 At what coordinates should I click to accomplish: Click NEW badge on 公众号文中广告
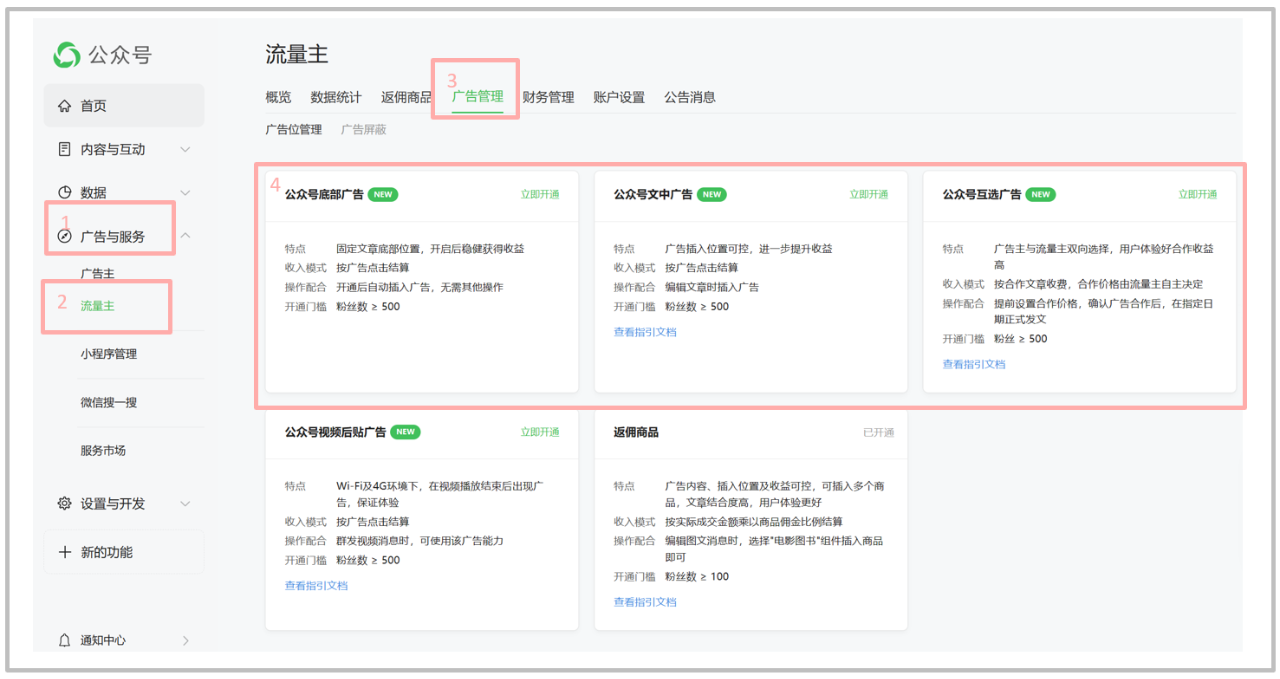point(712,195)
